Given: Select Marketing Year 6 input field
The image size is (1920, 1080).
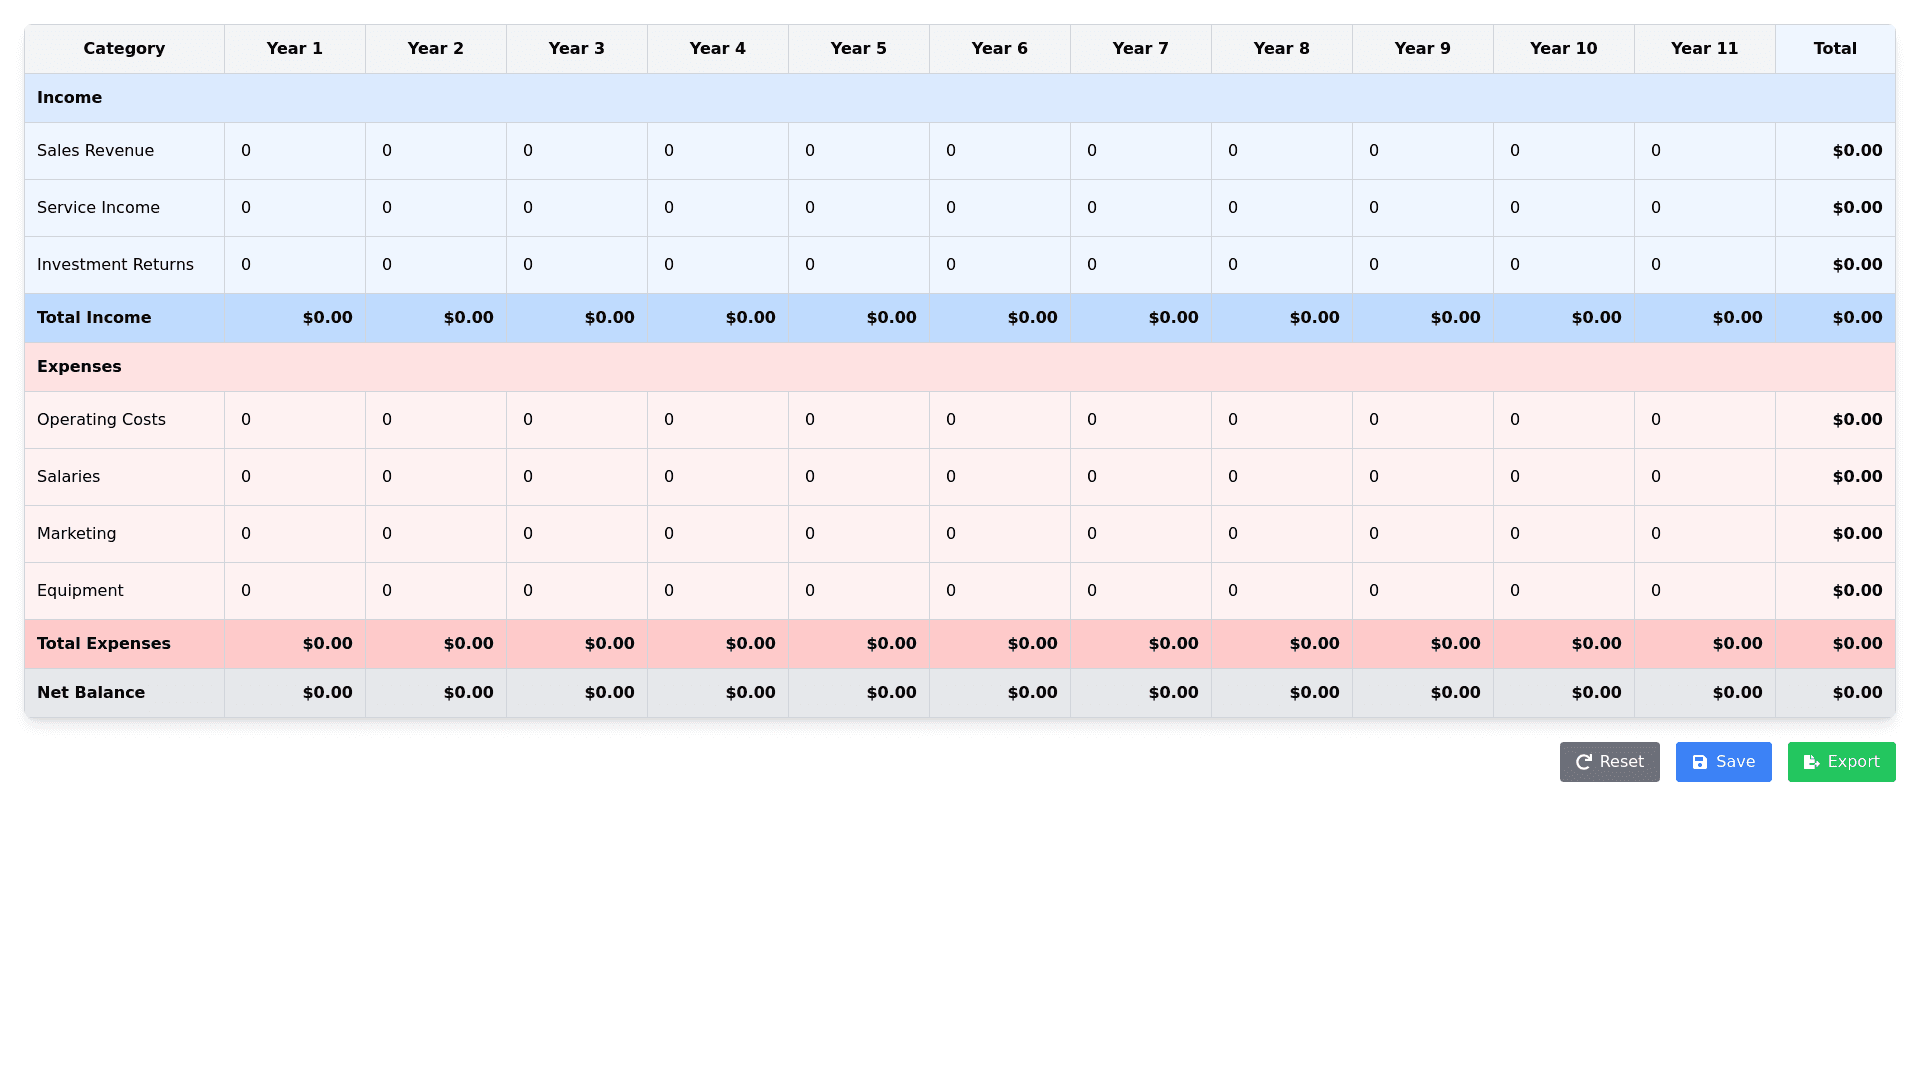Looking at the screenshot, I should click(1000, 534).
